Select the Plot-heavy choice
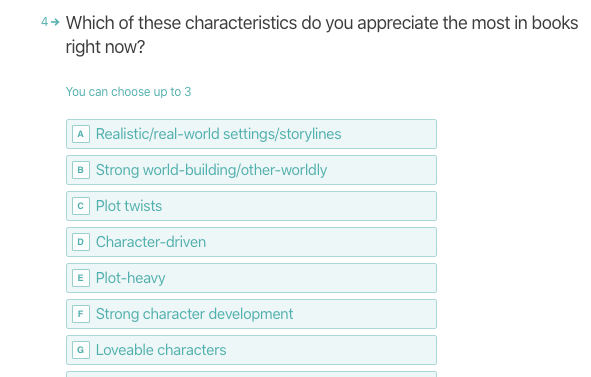Screen dimensions: 591x377 (x=251, y=278)
